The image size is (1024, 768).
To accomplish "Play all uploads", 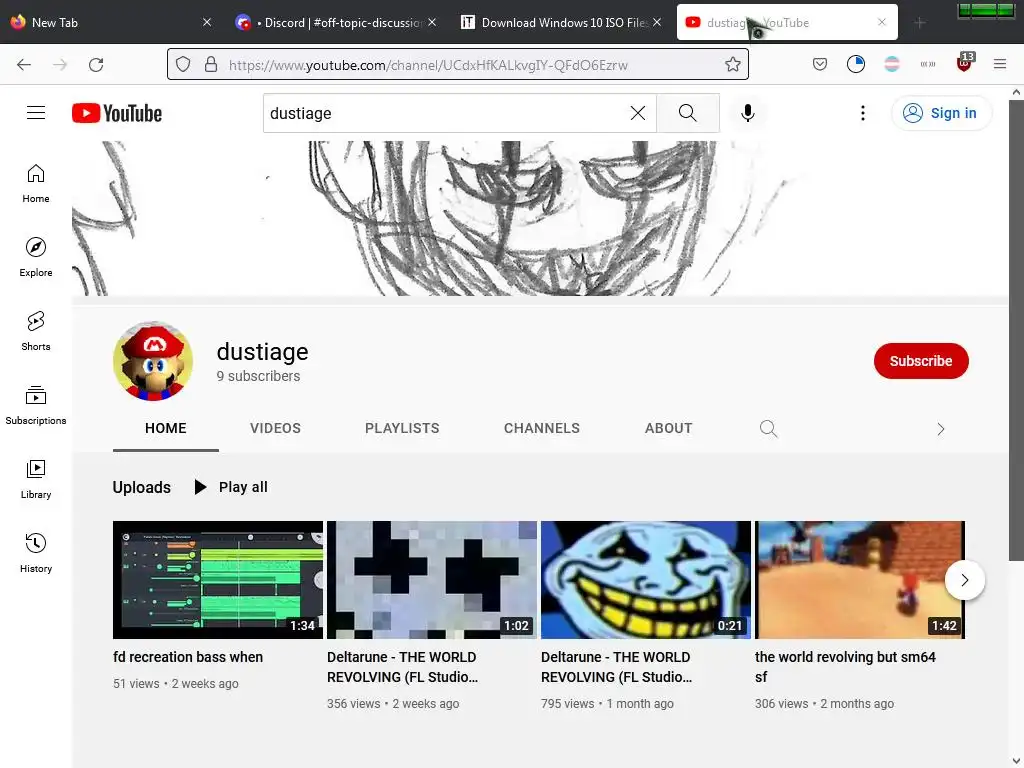I will [231, 487].
